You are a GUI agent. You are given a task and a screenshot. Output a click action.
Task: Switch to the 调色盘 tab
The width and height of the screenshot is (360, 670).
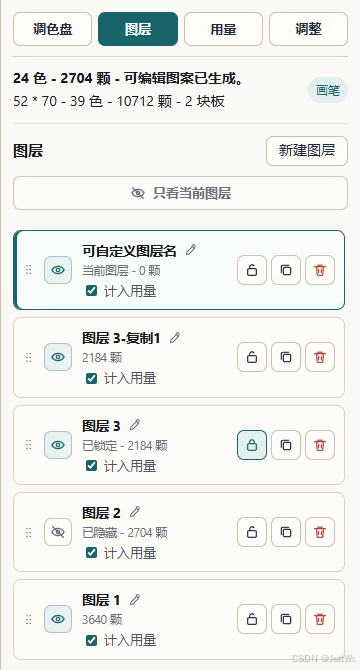point(53,29)
